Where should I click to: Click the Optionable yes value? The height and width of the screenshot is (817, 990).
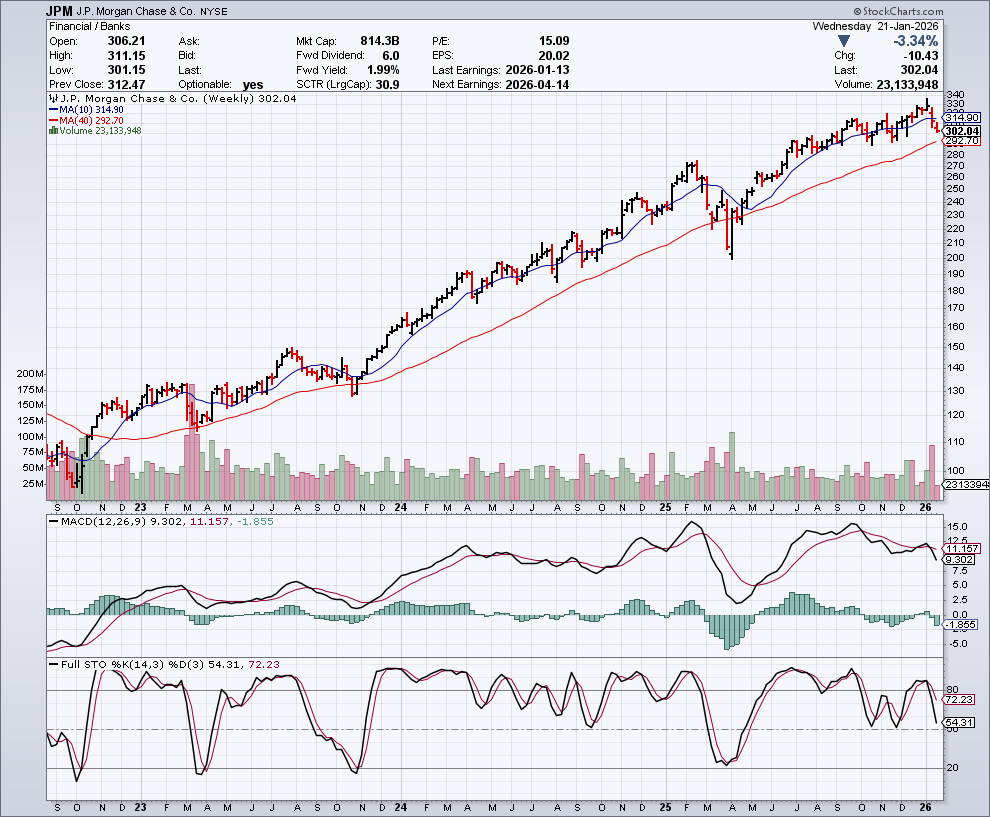(x=253, y=85)
